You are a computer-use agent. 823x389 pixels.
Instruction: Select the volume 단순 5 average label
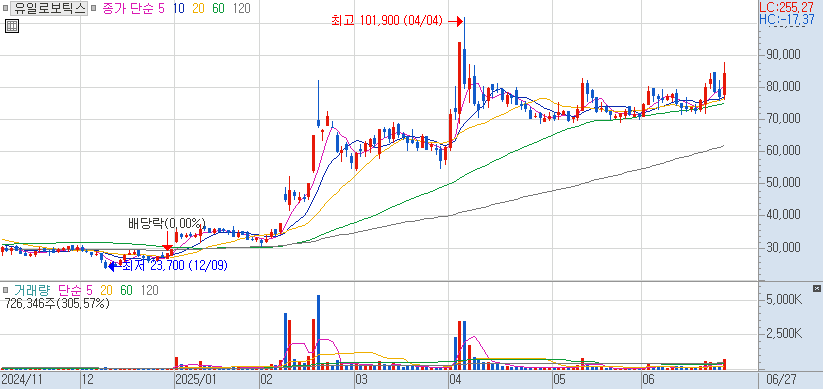[x=75, y=290]
